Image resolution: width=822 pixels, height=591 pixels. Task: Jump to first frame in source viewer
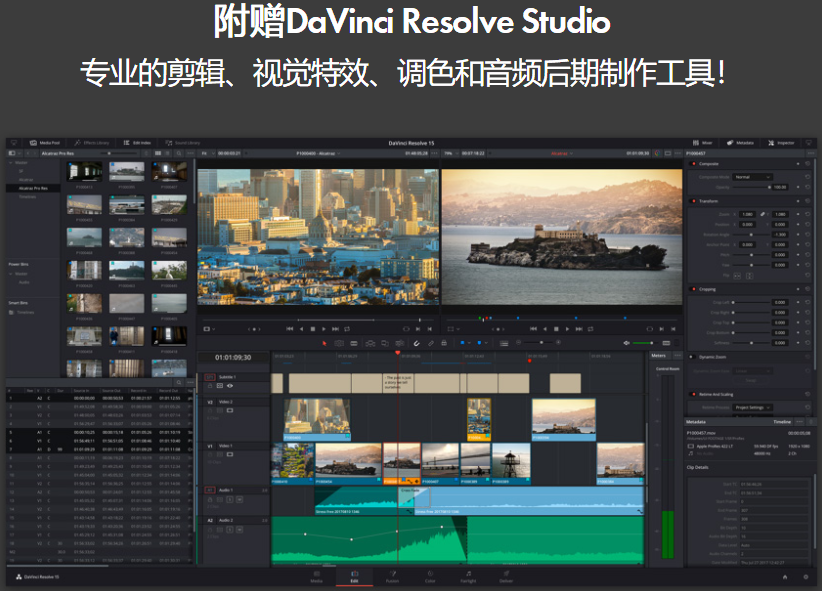[x=289, y=329]
